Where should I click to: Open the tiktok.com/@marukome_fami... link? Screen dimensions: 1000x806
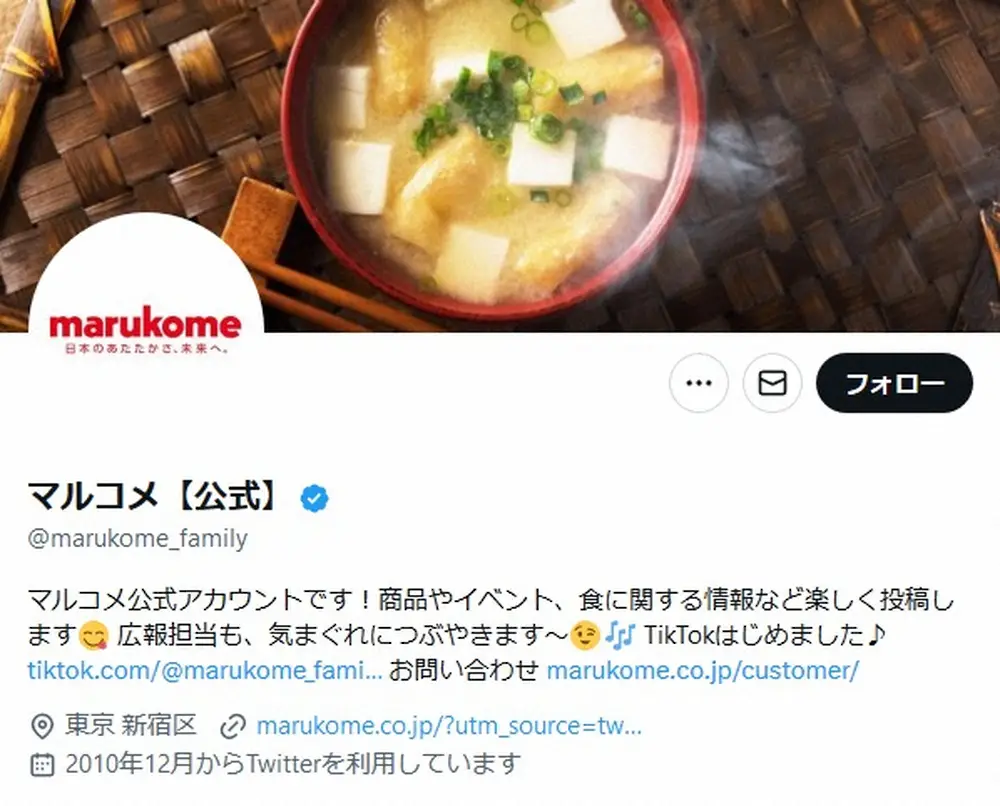pos(205,670)
